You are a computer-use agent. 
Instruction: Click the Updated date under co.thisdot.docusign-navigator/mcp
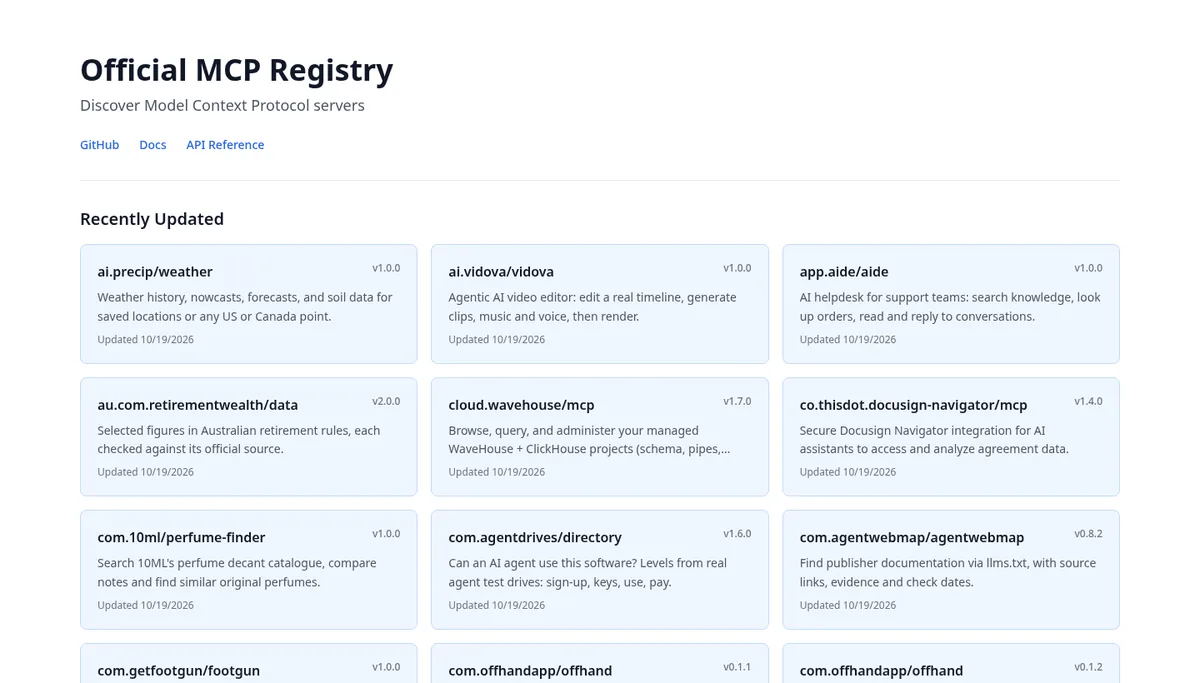tap(848, 472)
